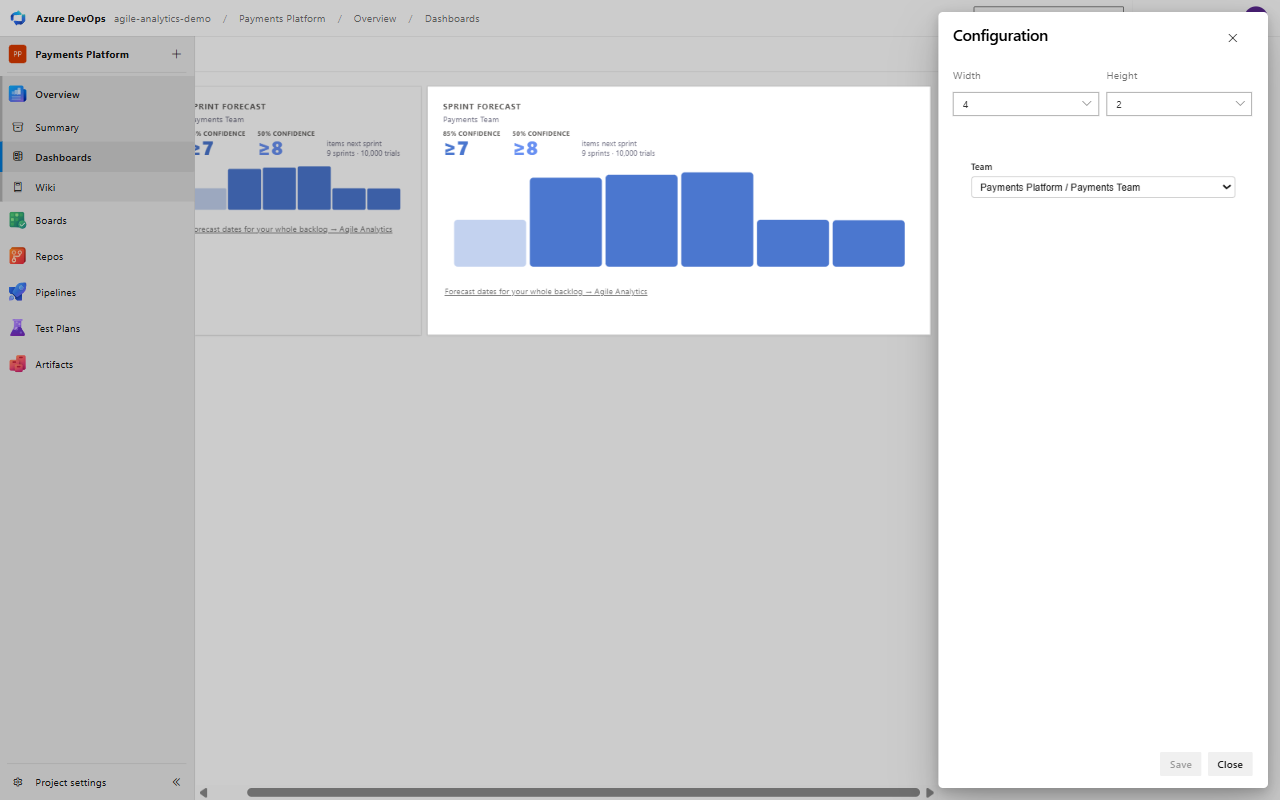Open the Overview menu item

(x=97, y=94)
